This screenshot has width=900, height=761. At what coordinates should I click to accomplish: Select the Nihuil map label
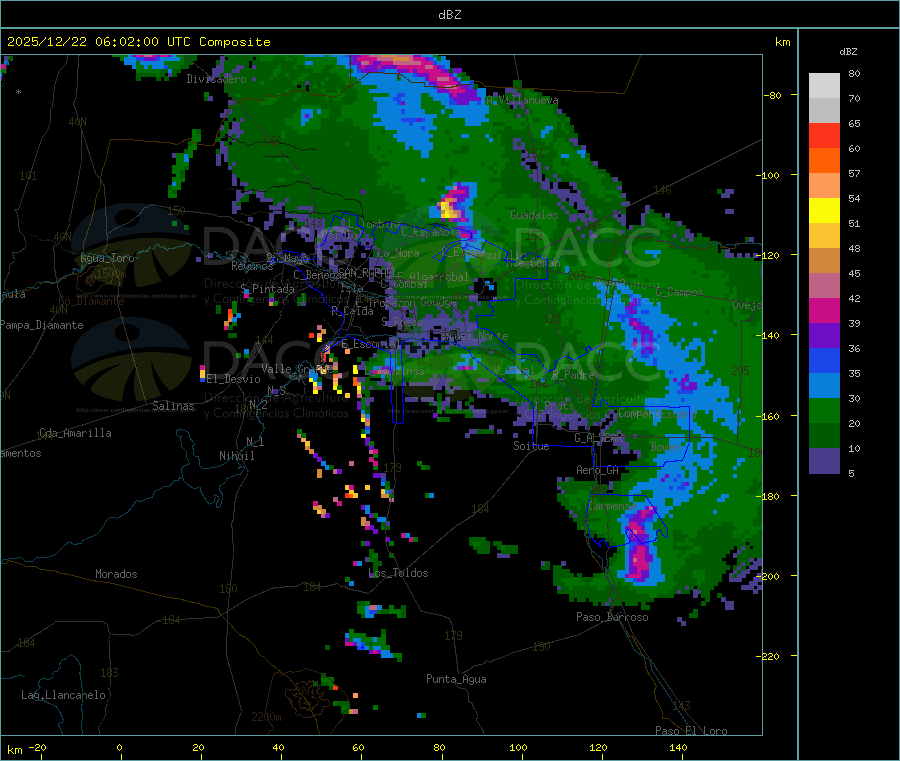(236, 456)
